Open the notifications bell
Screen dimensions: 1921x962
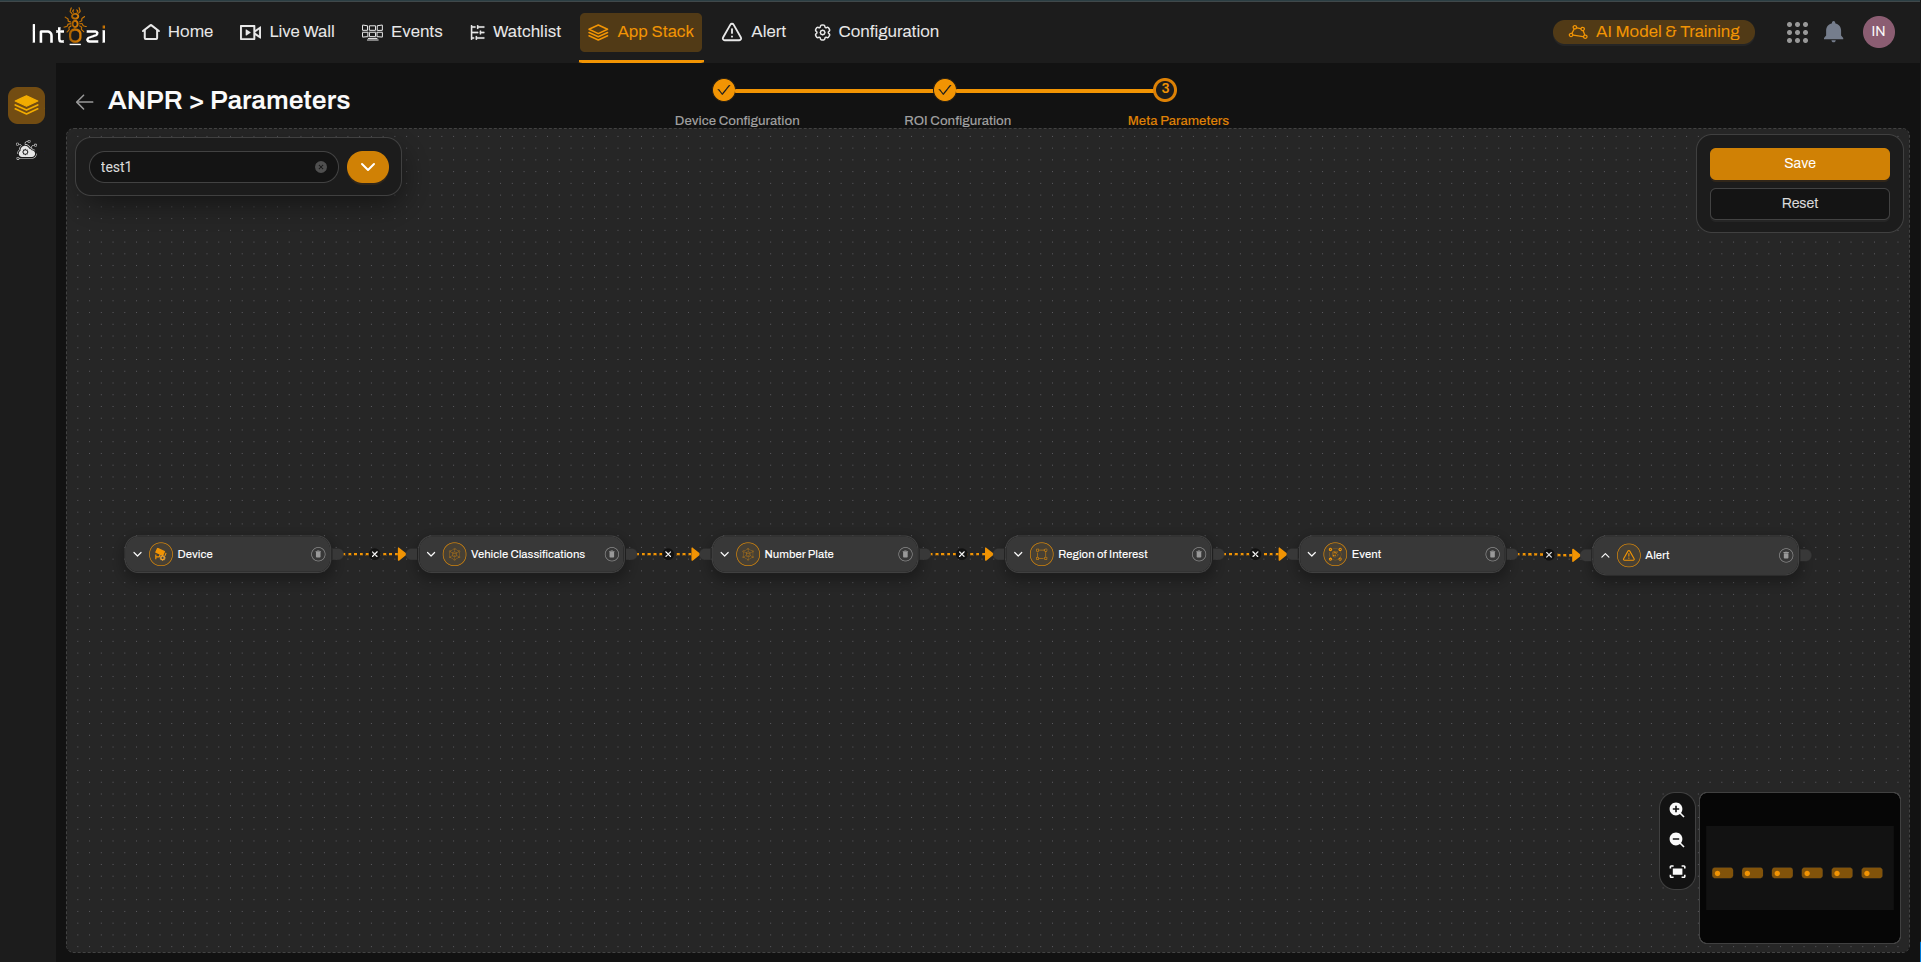(x=1833, y=32)
